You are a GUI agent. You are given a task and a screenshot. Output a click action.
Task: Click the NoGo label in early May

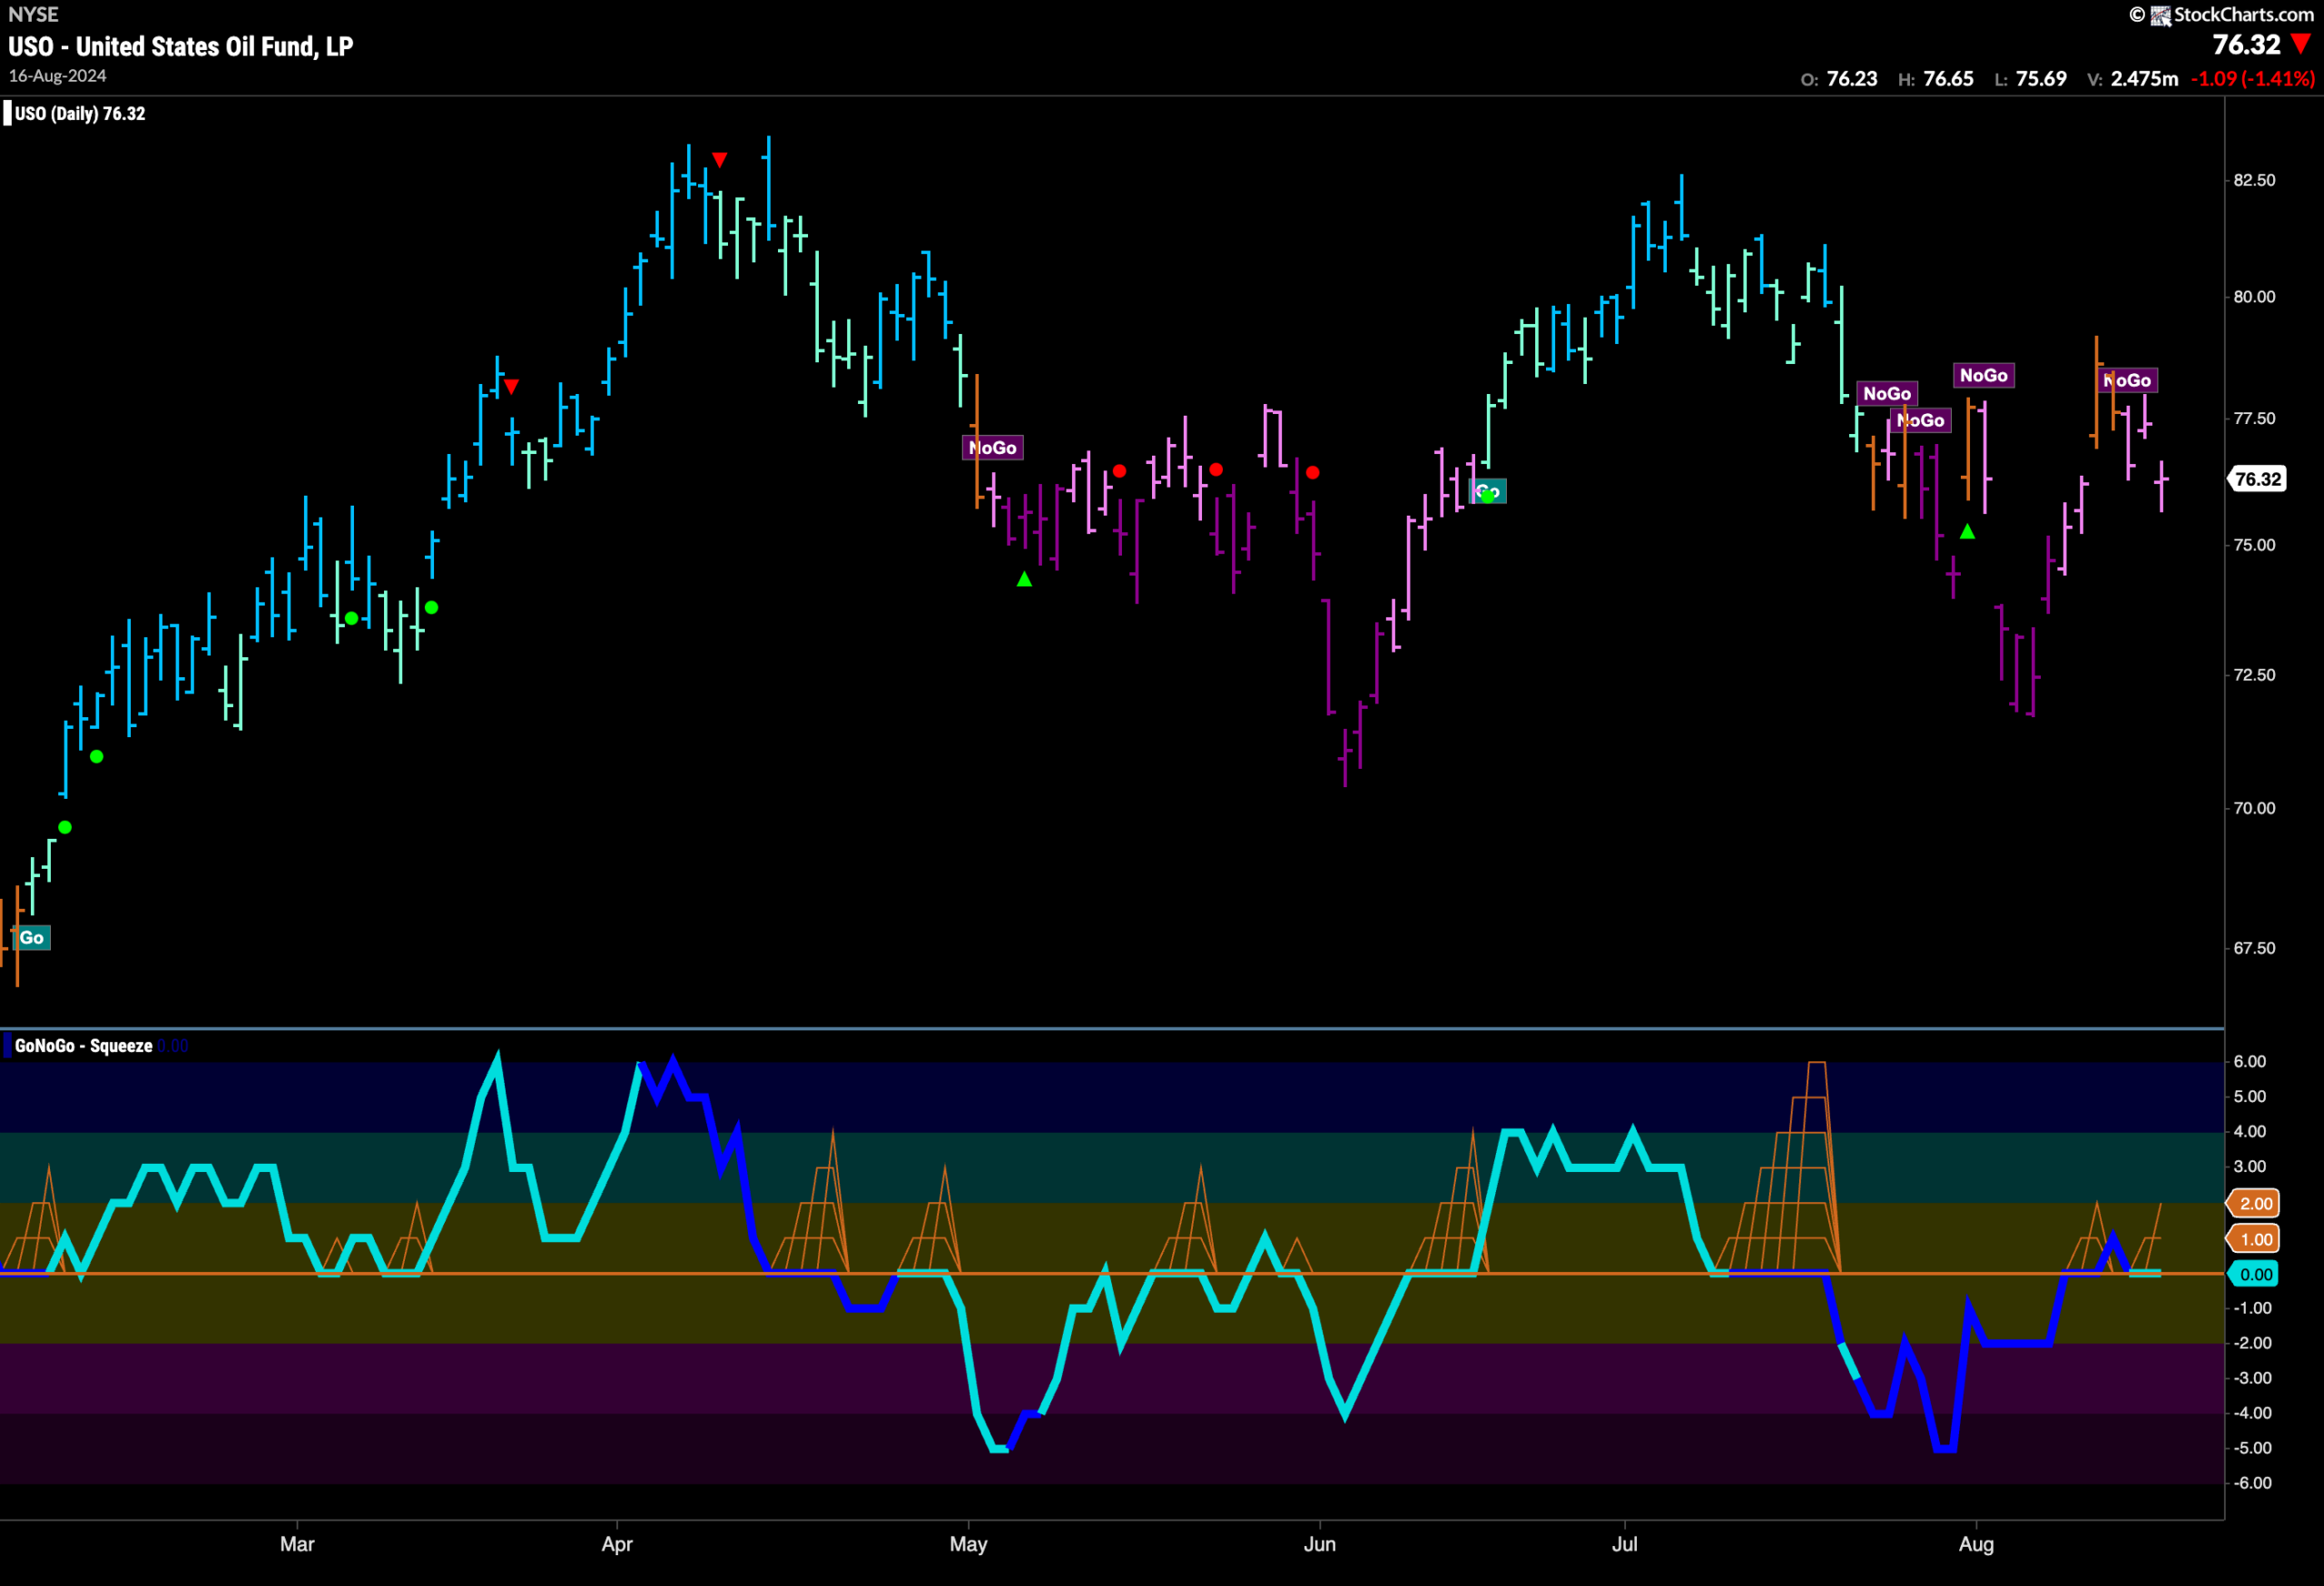coord(993,447)
